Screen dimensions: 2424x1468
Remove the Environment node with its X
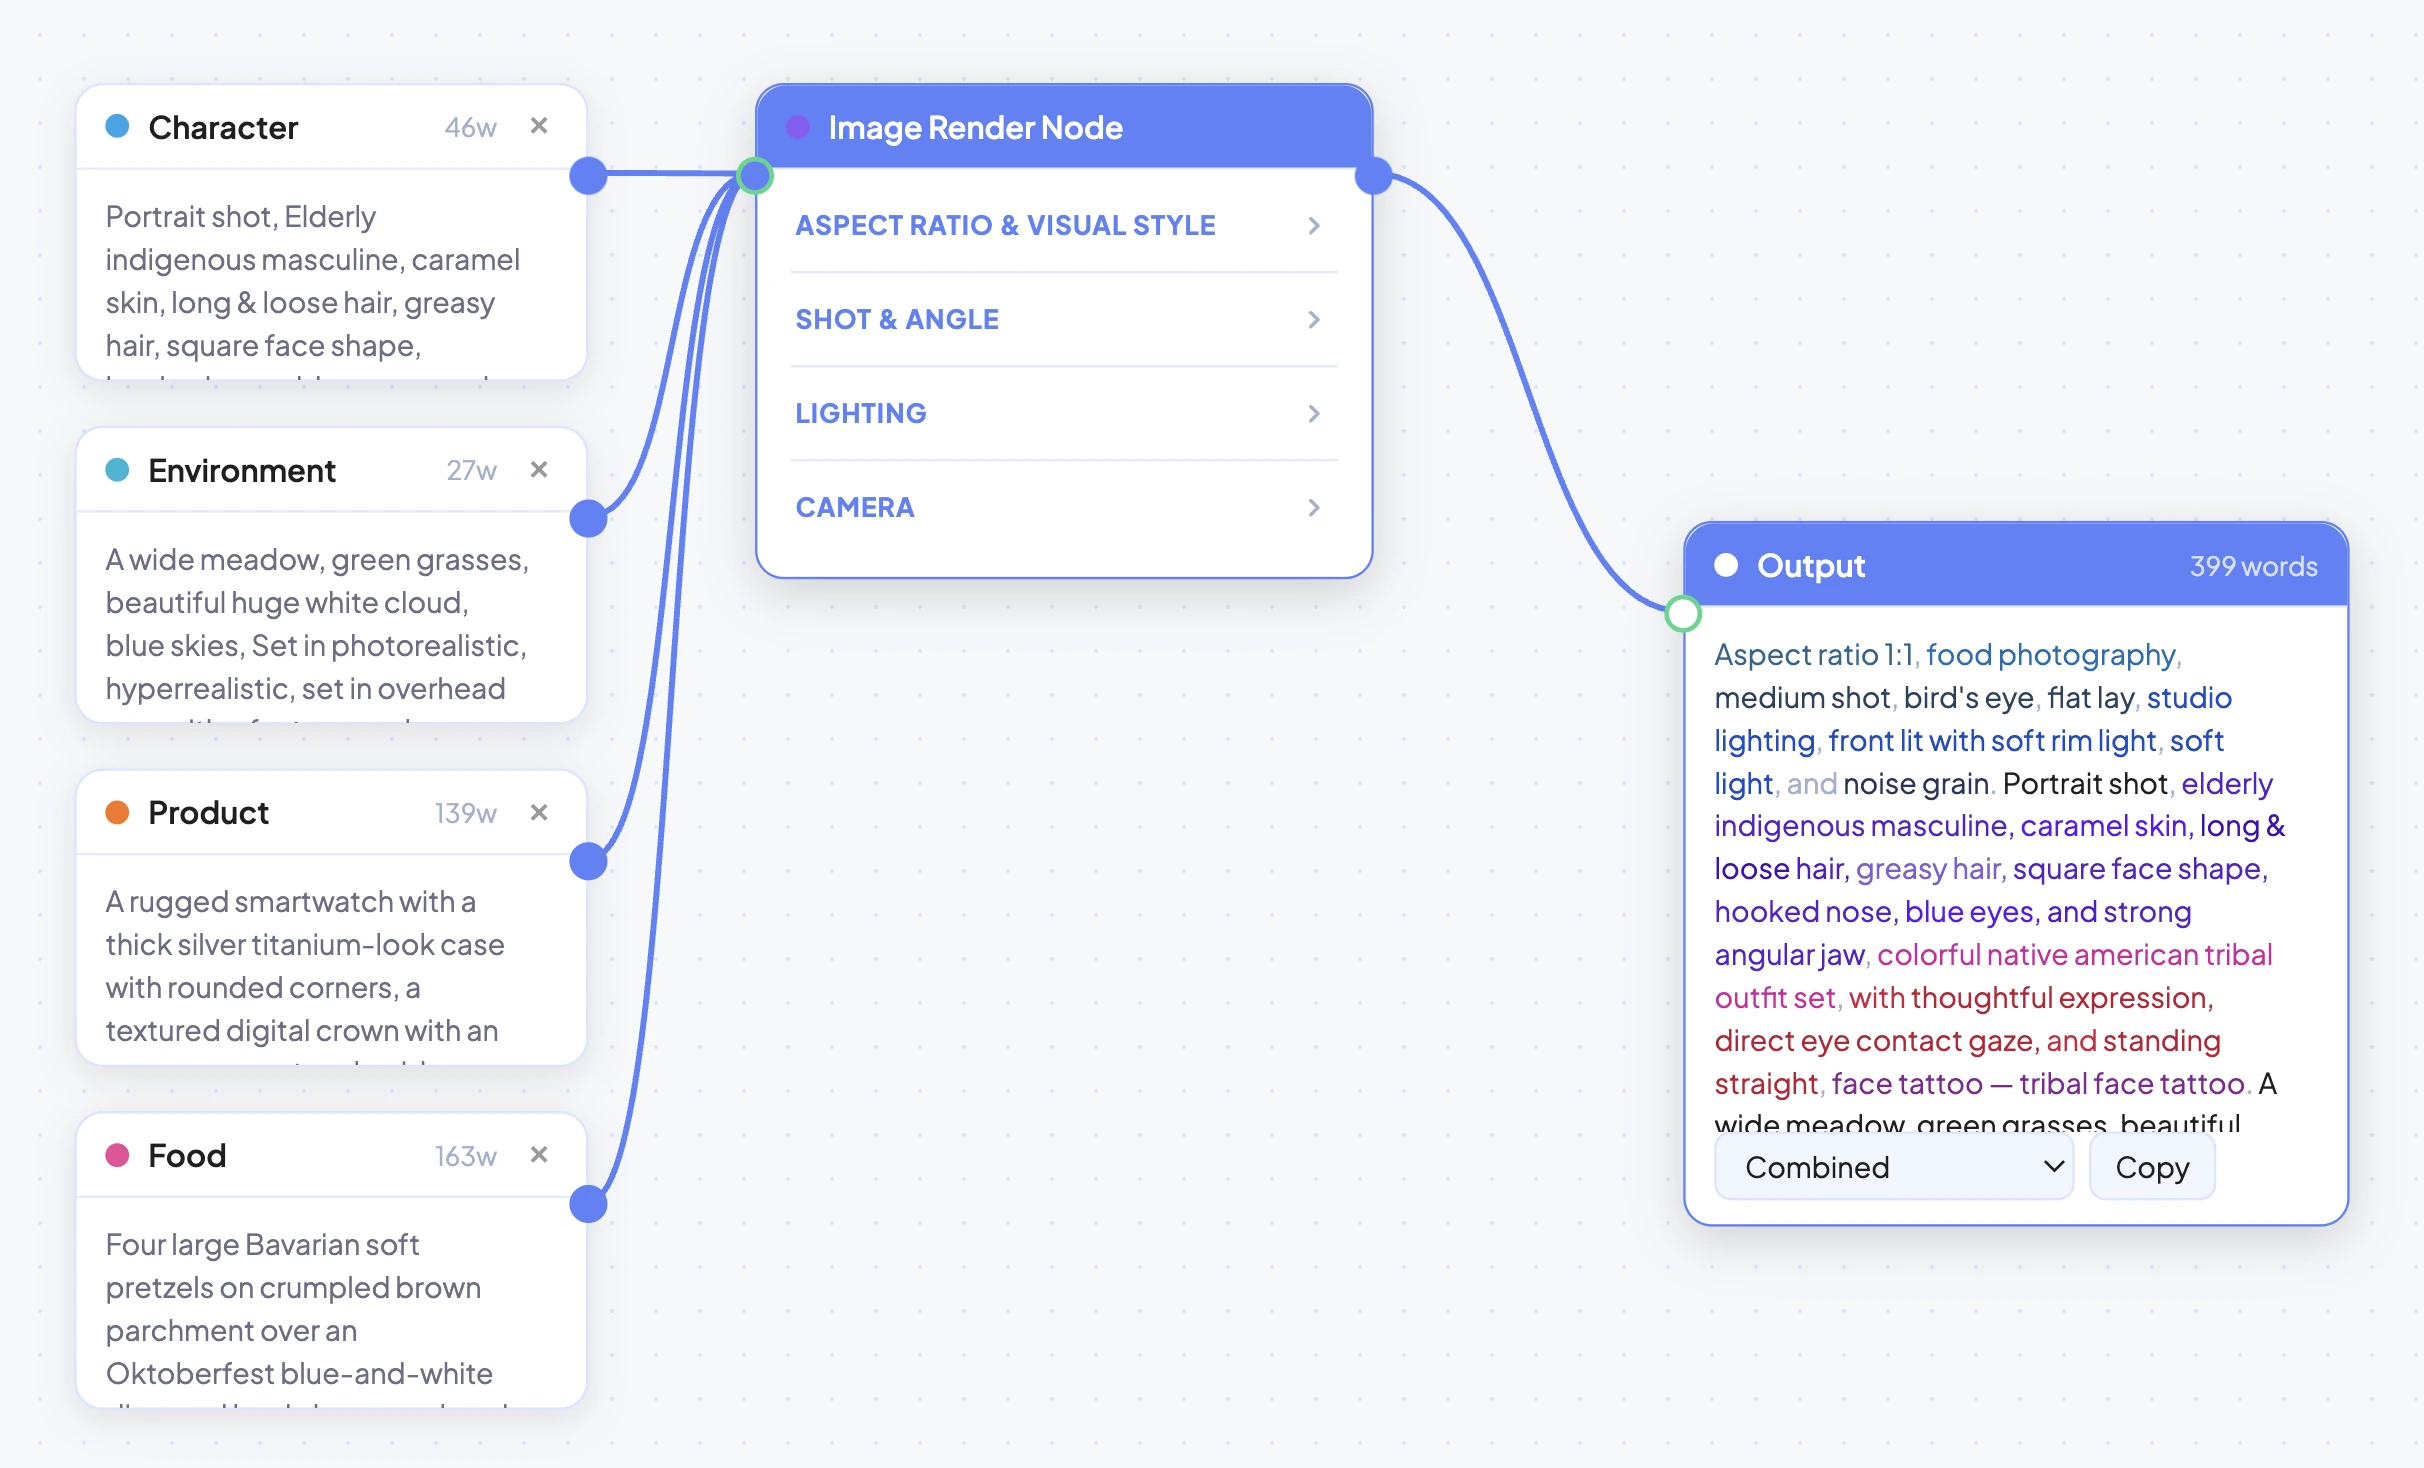tap(539, 470)
